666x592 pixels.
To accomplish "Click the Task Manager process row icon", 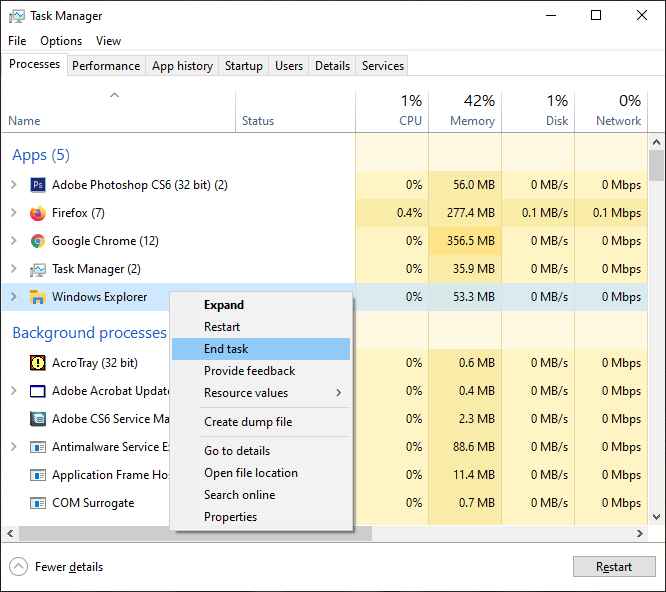I will (x=38, y=269).
